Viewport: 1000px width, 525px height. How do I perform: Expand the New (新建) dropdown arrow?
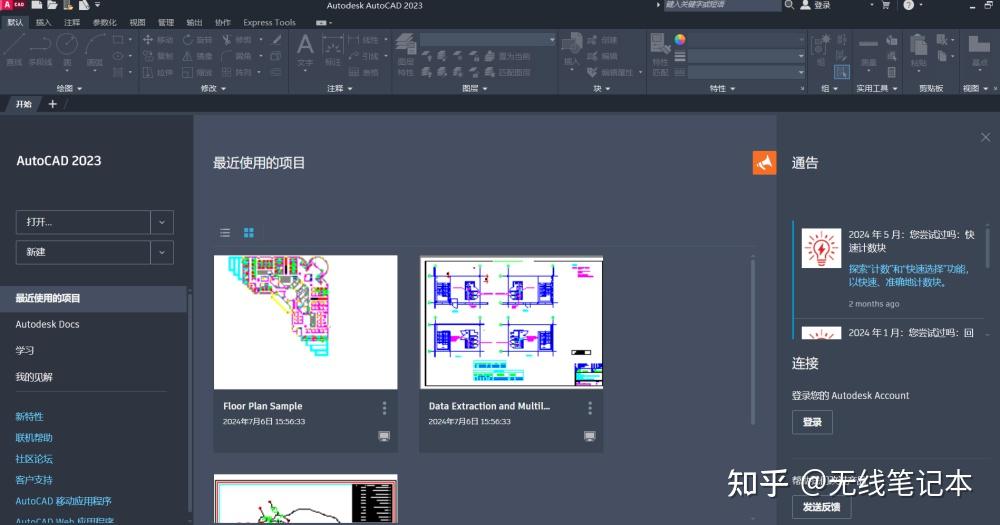(x=162, y=252)
